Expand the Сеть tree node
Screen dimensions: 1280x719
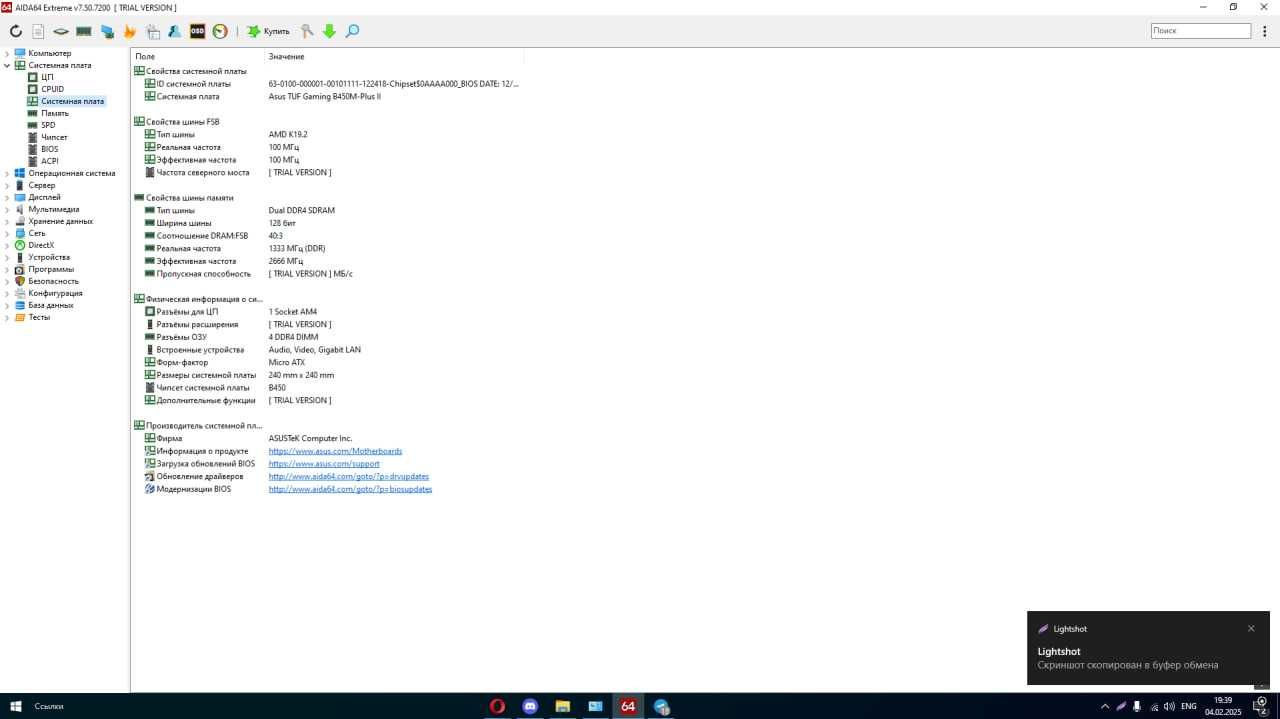click(7, 233)
